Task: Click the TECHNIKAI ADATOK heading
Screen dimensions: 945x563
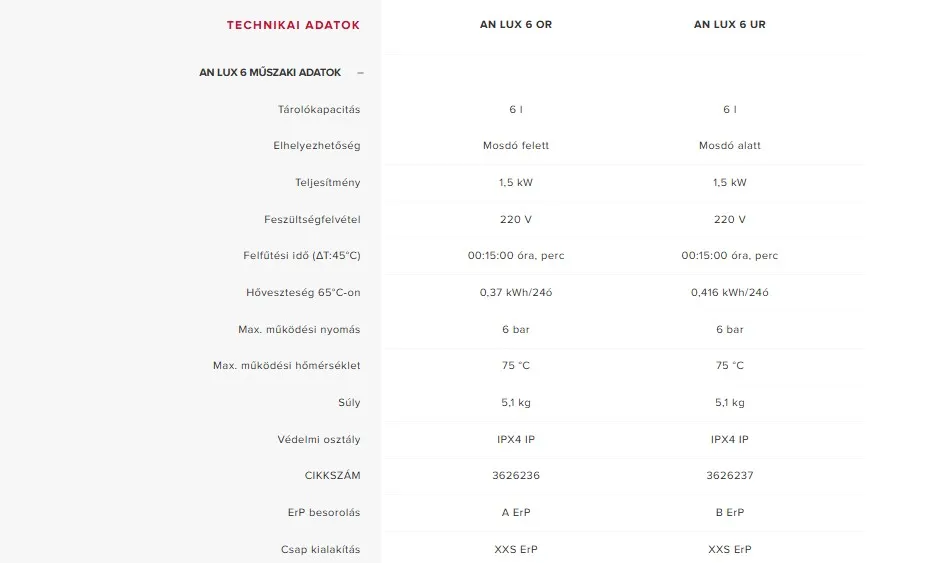Action: pos(294,25)
